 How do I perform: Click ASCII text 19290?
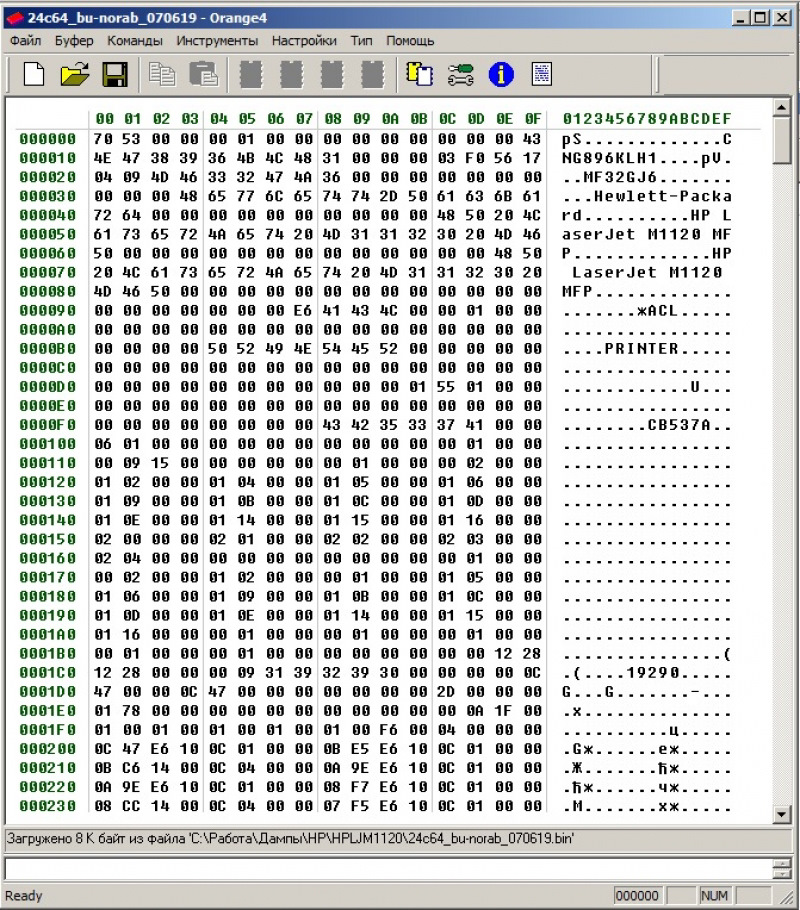click(x=652, y=673)
